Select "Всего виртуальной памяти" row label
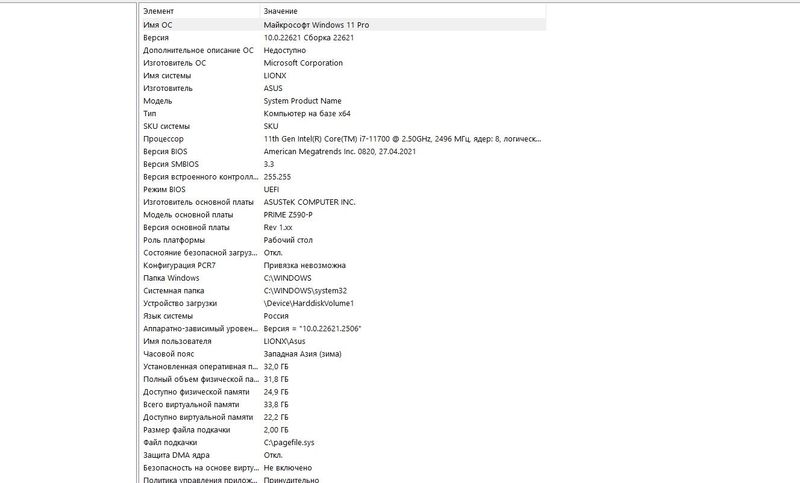800x483 pixels. [191, 404]
